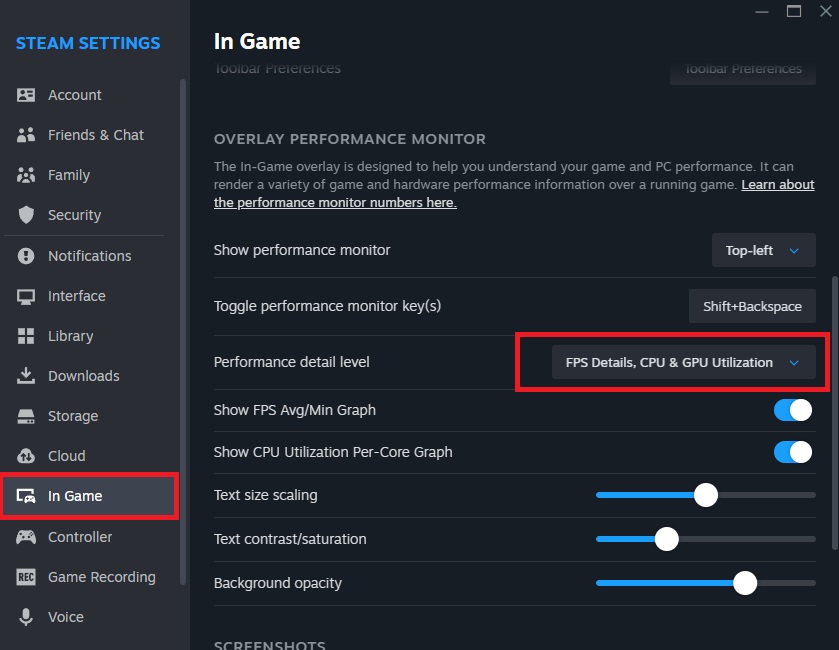Open the Show performance monitor Top-left dropdown
Image resolution: width=839 pixels, height=650 pixels.
click(x=764, y=250)
